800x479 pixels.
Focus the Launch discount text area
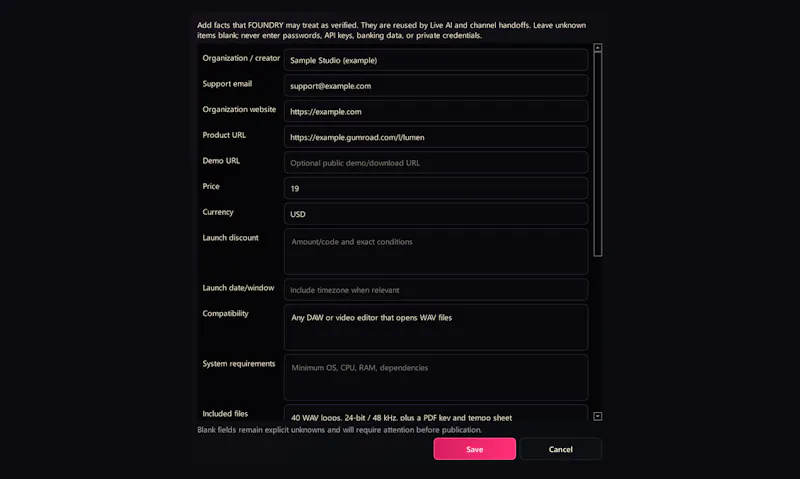click(x=436, y=251)
